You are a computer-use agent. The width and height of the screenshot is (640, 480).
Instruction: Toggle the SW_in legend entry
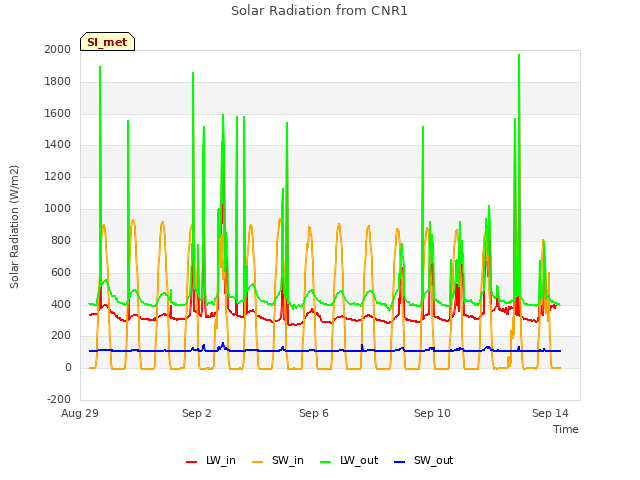click(278, 460)
